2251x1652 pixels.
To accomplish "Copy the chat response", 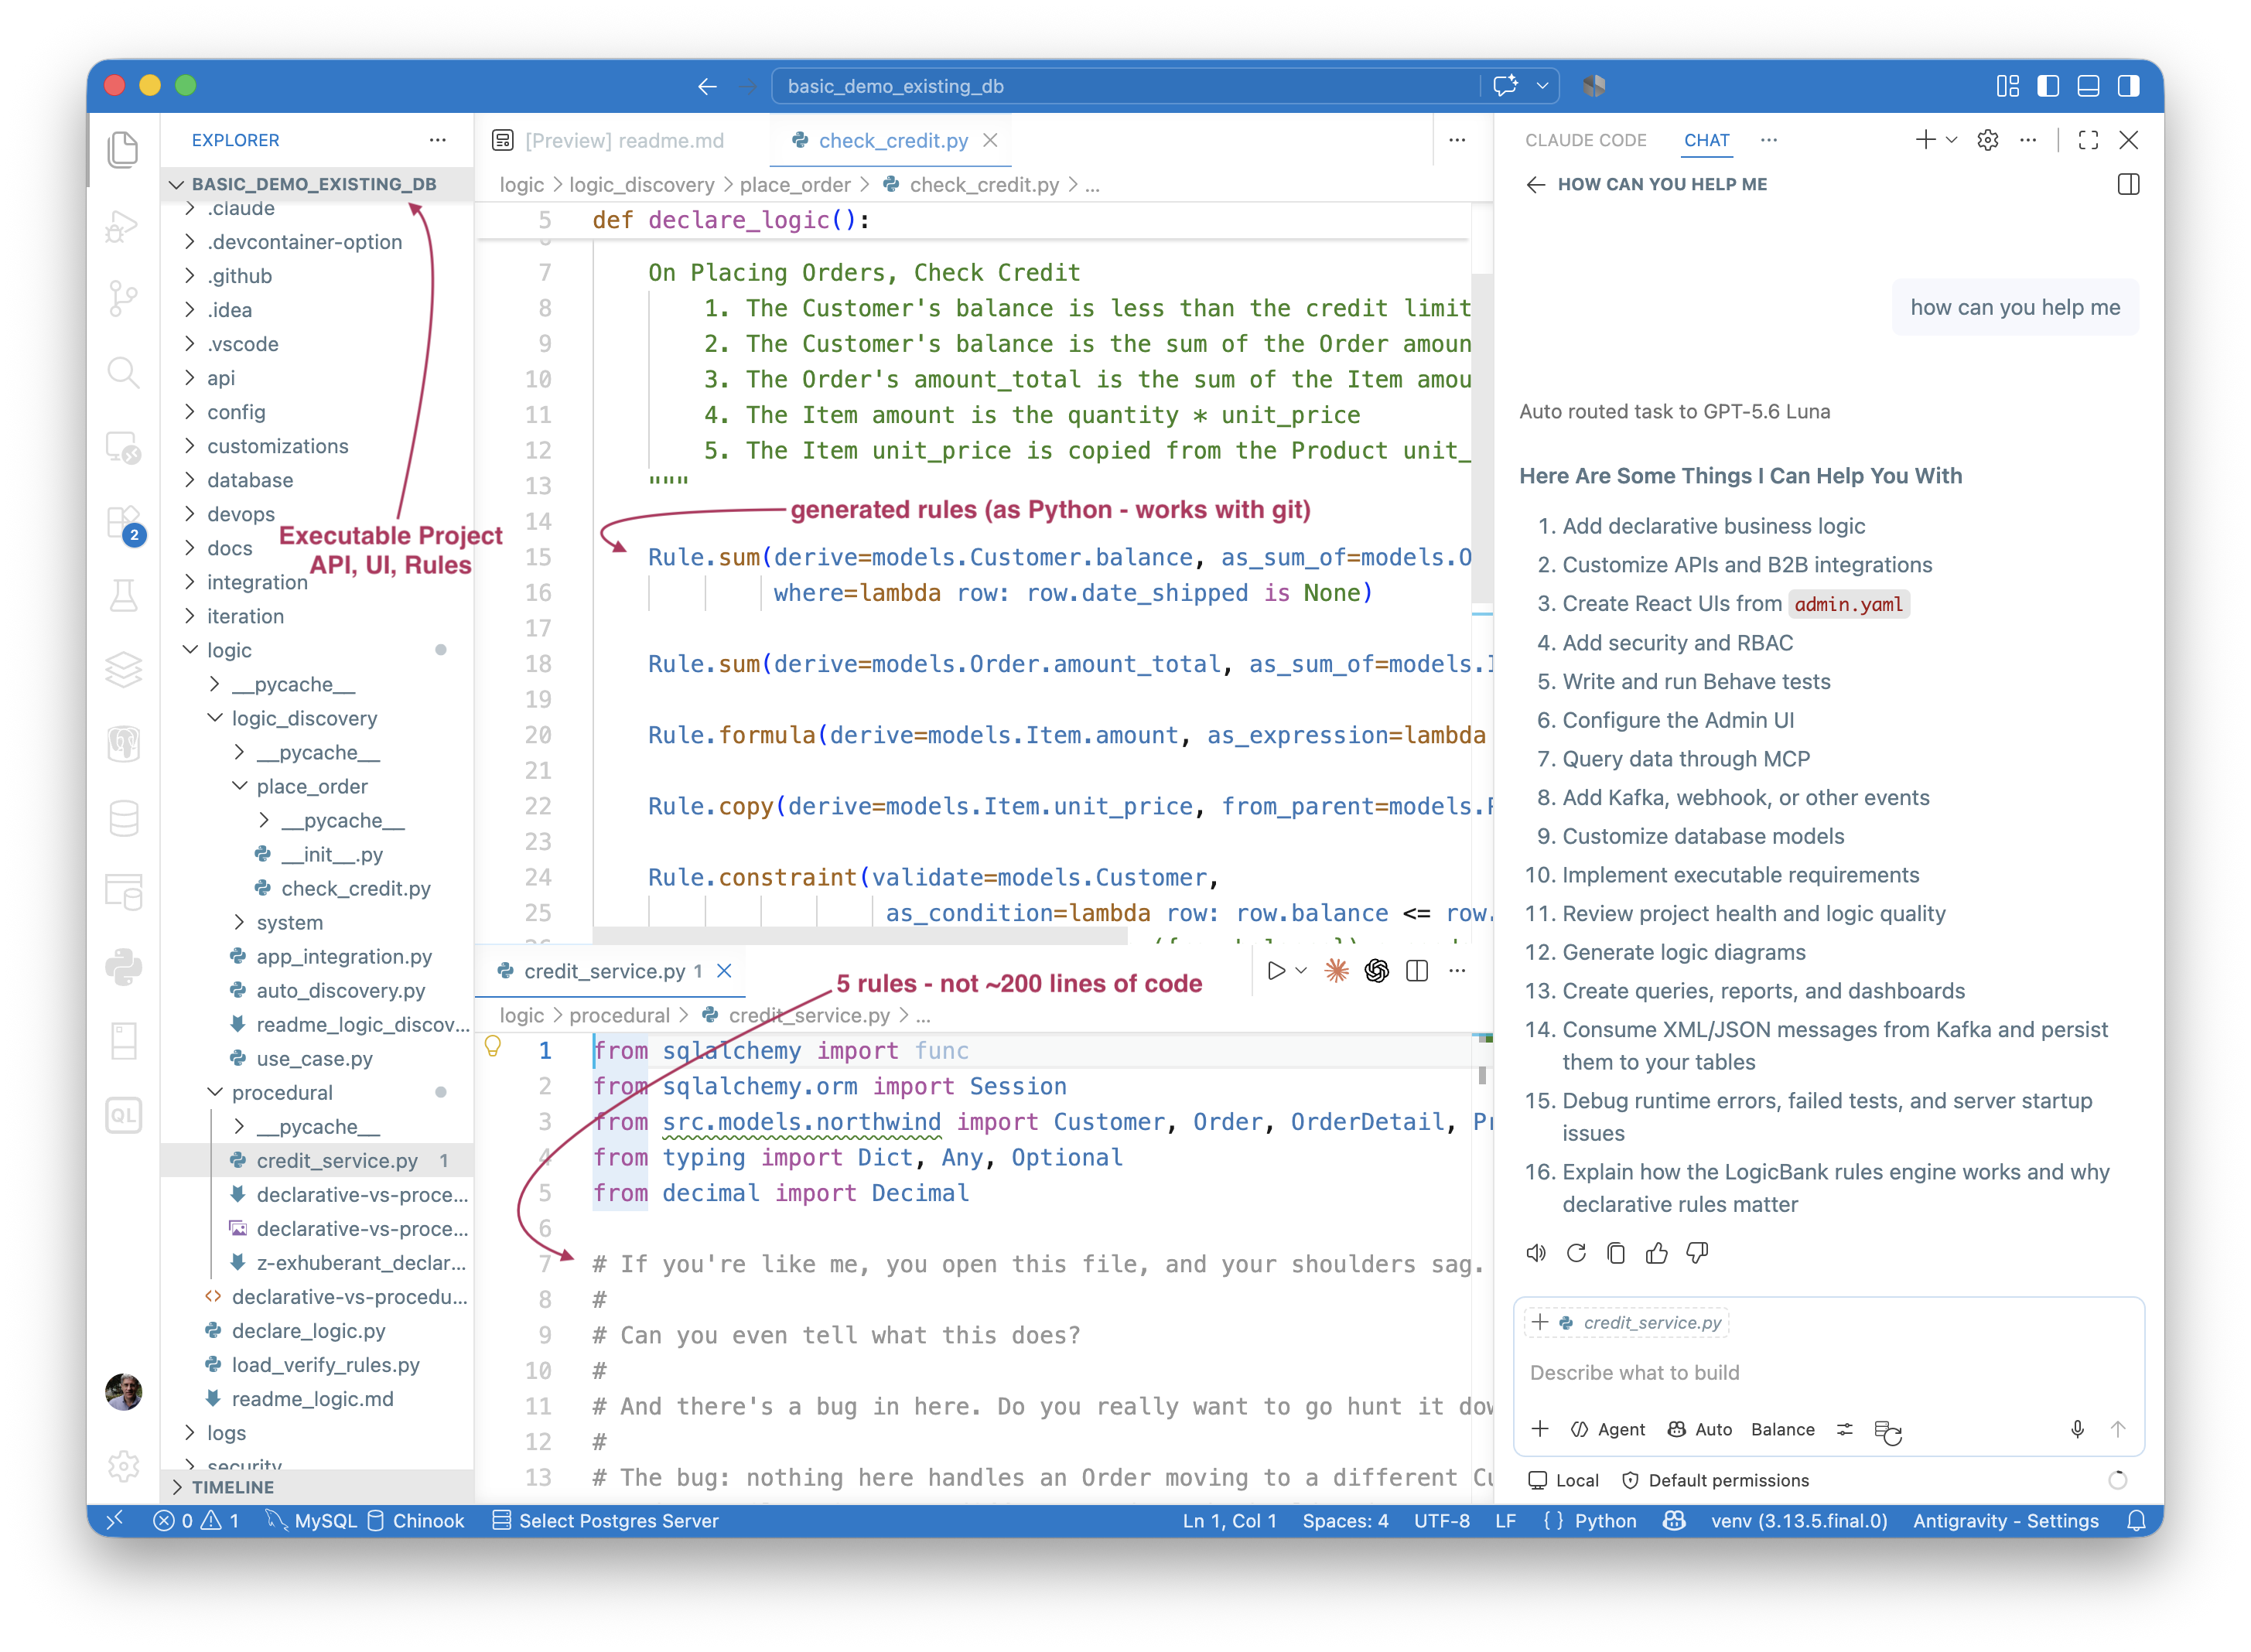I will [1616, 1253].
